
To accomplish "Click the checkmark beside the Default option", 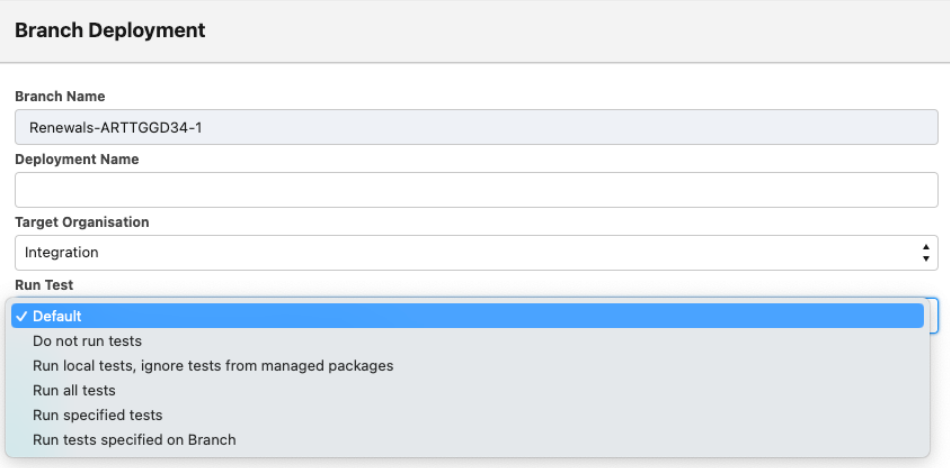I will [21, 316].
